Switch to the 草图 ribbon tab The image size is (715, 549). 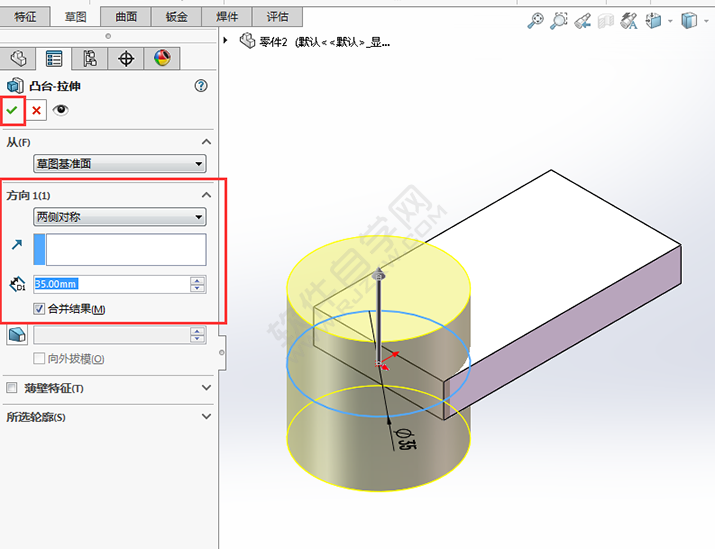(x=75, y=17)
